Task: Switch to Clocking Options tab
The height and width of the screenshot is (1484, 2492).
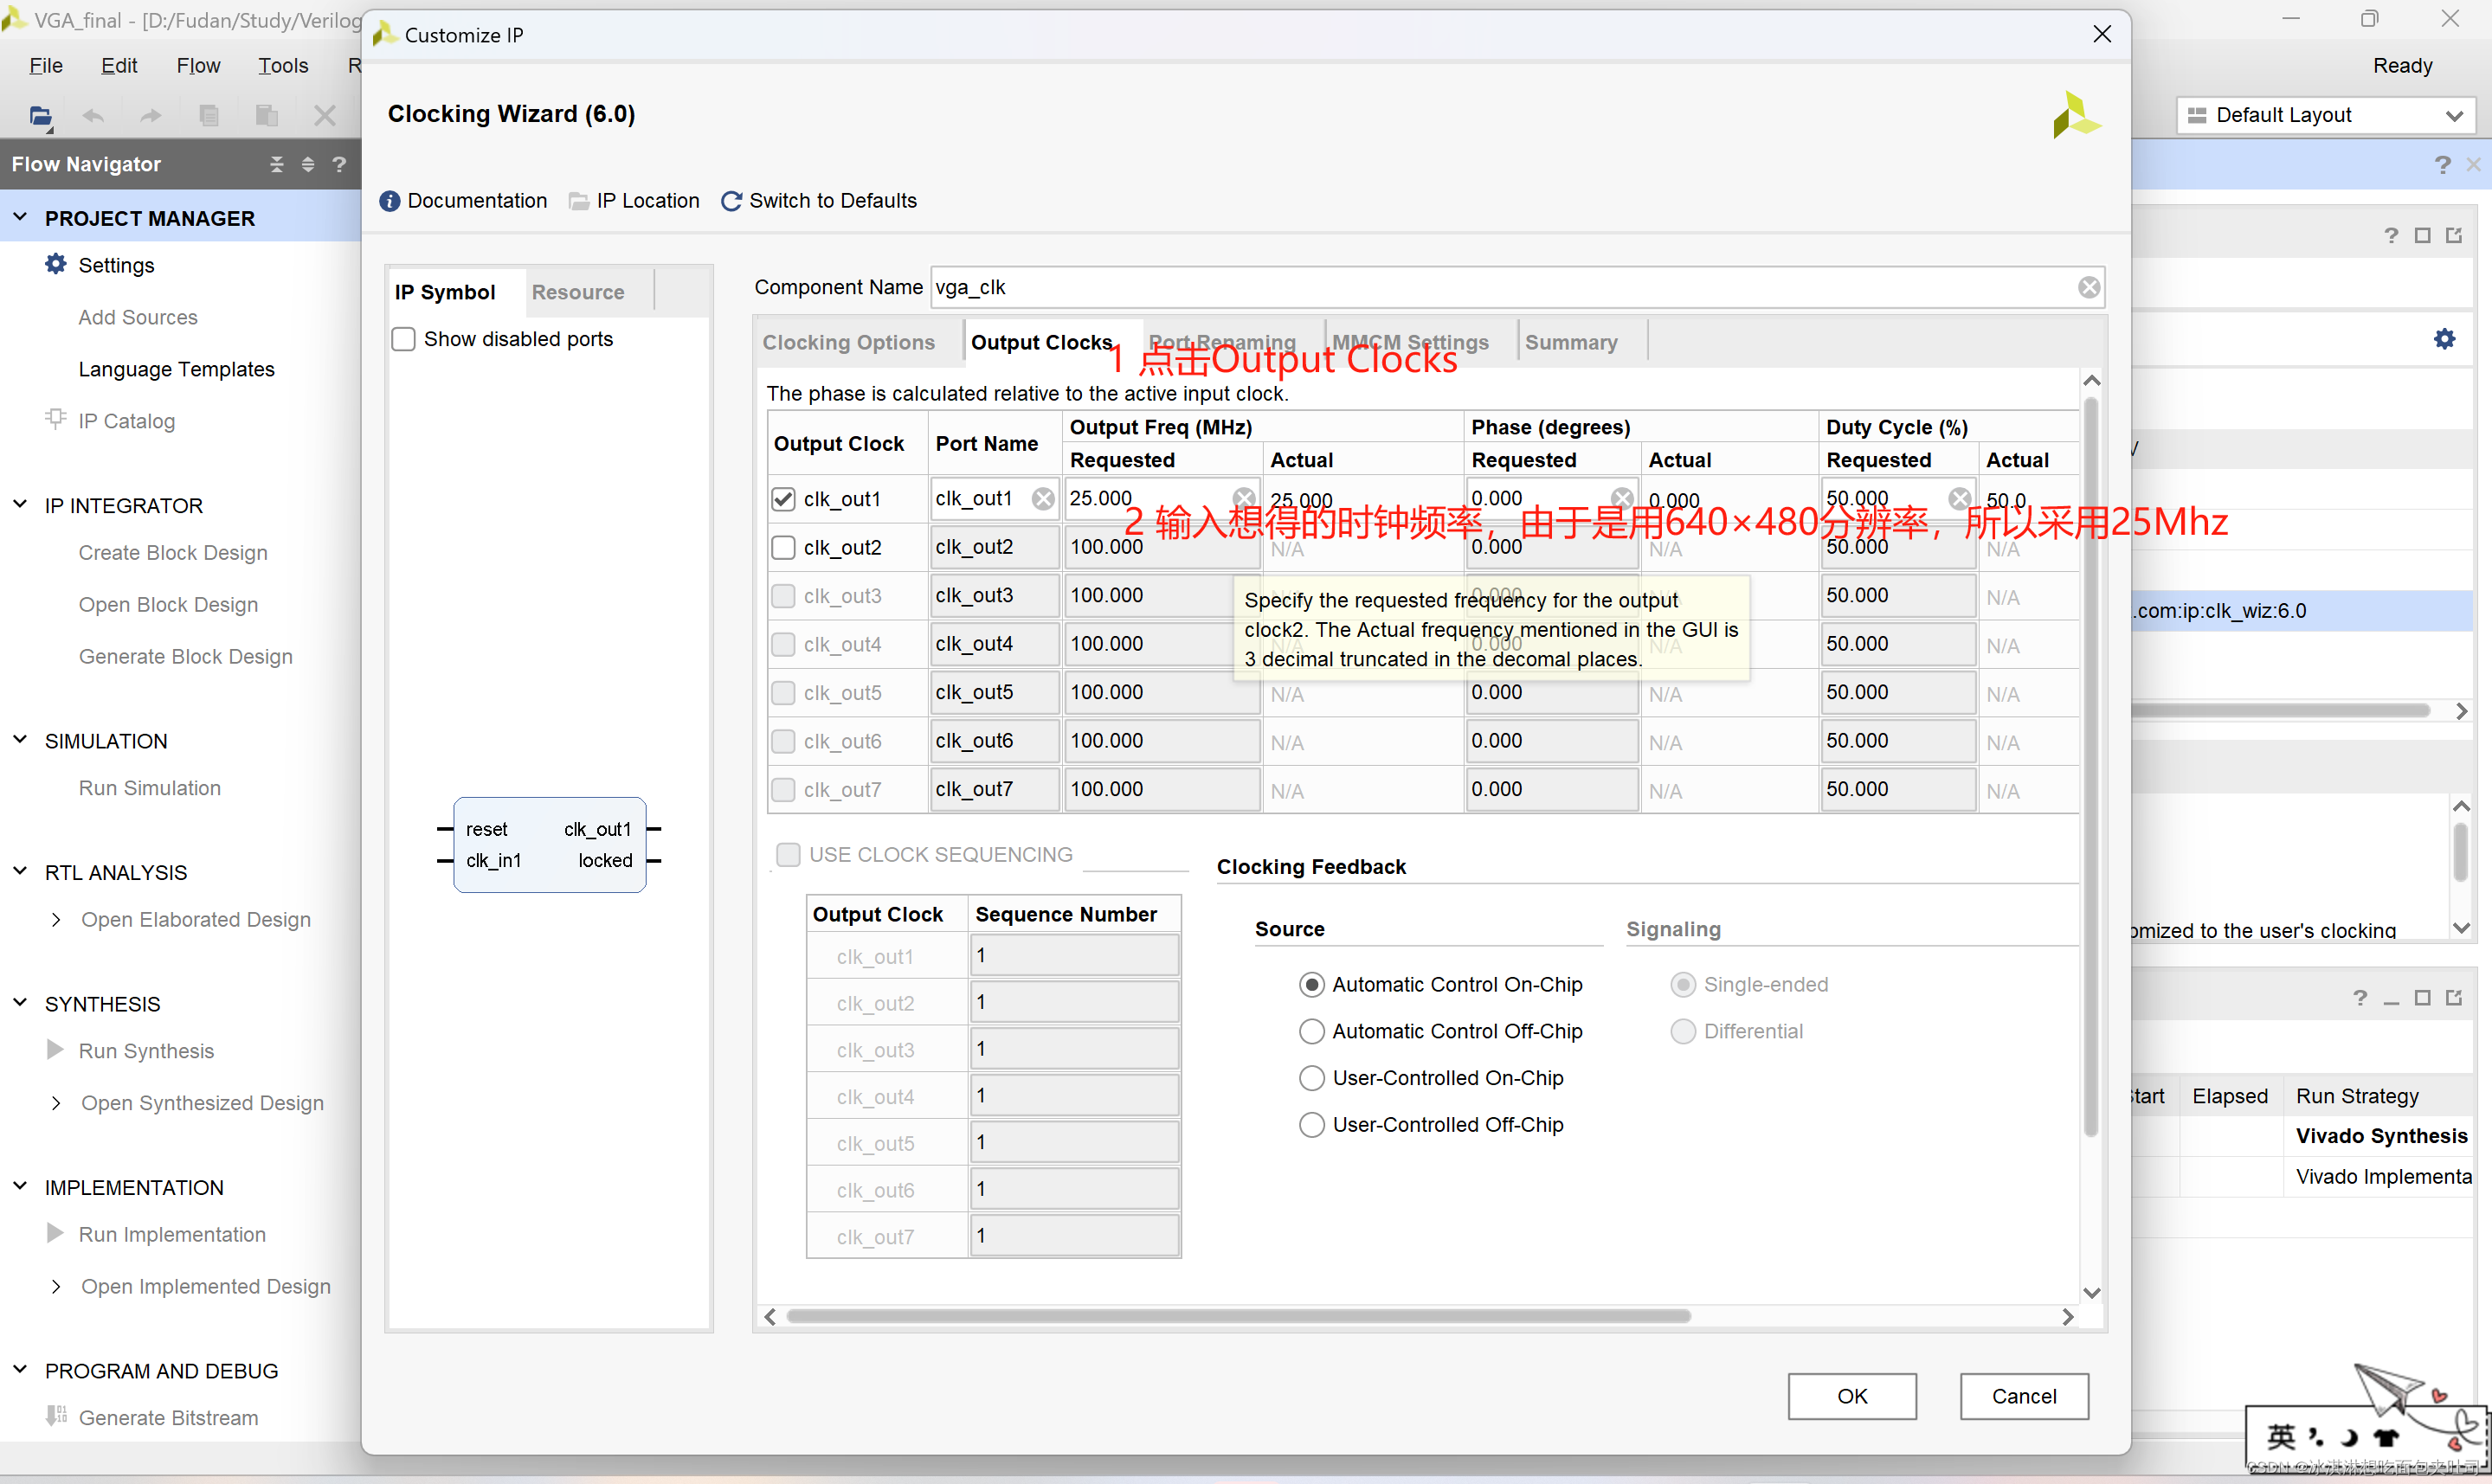Action: (848, 342)
